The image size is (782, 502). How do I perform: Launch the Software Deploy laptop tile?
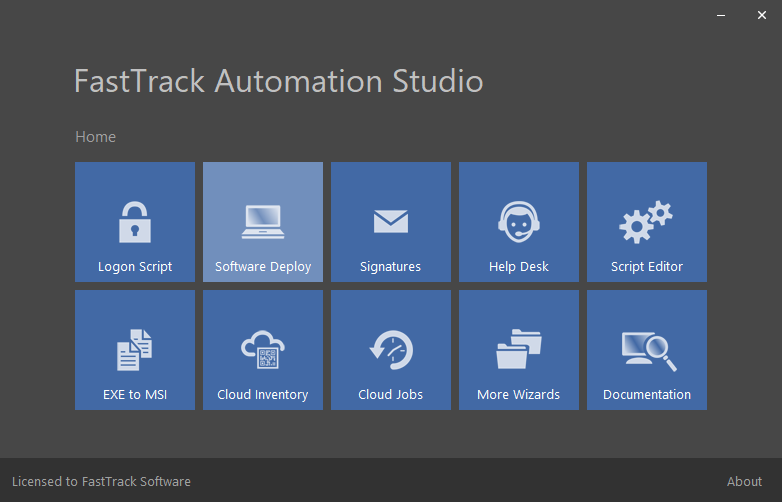(x=263, y=222)
